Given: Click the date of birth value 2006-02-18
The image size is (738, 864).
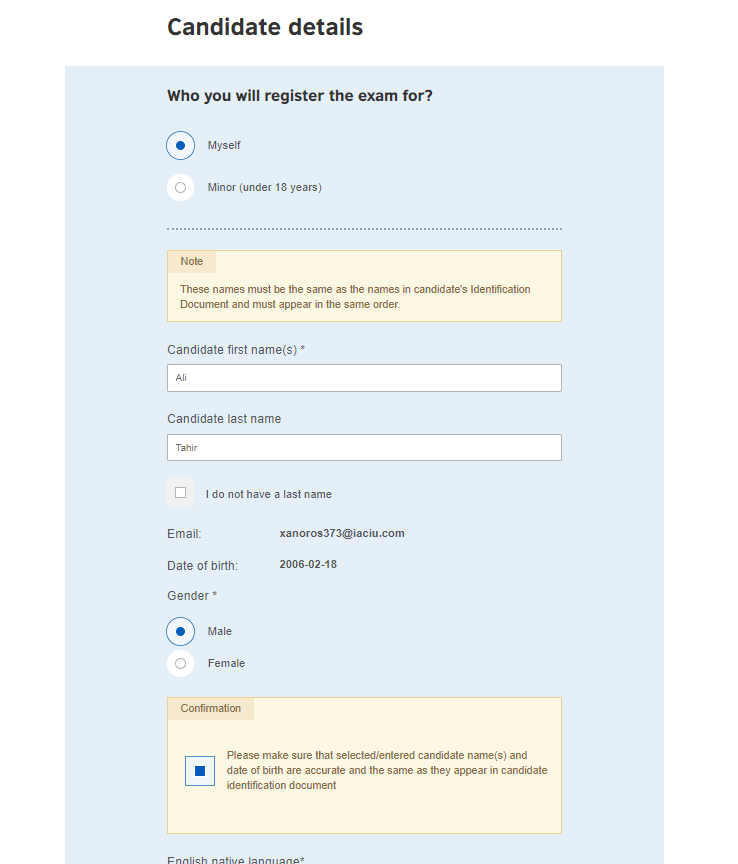Looking at the screenshot, I should click(308, 565).
